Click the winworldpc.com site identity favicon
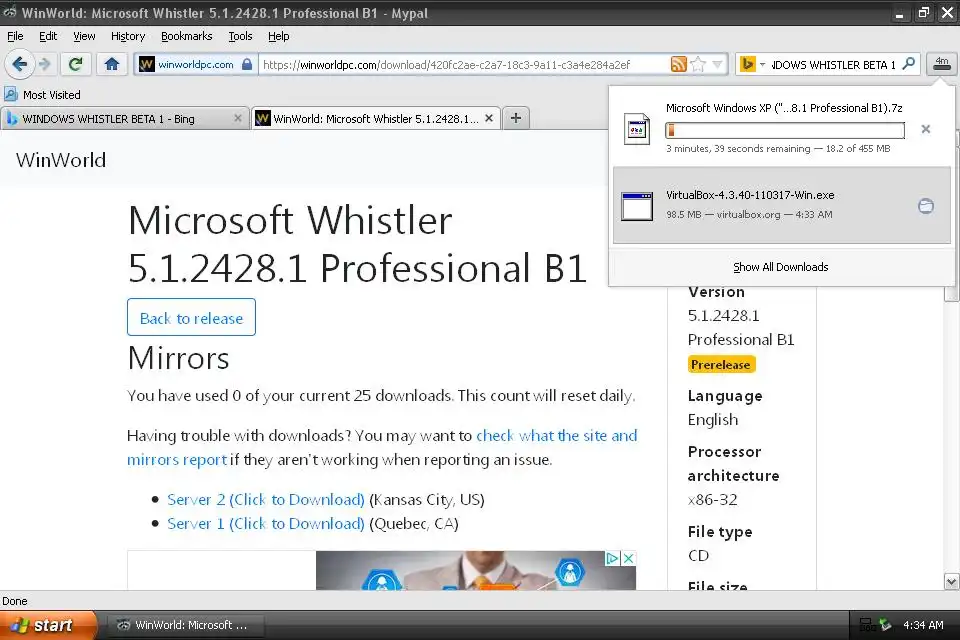This screenshot has height=640, width=960. tap(147, 64)
